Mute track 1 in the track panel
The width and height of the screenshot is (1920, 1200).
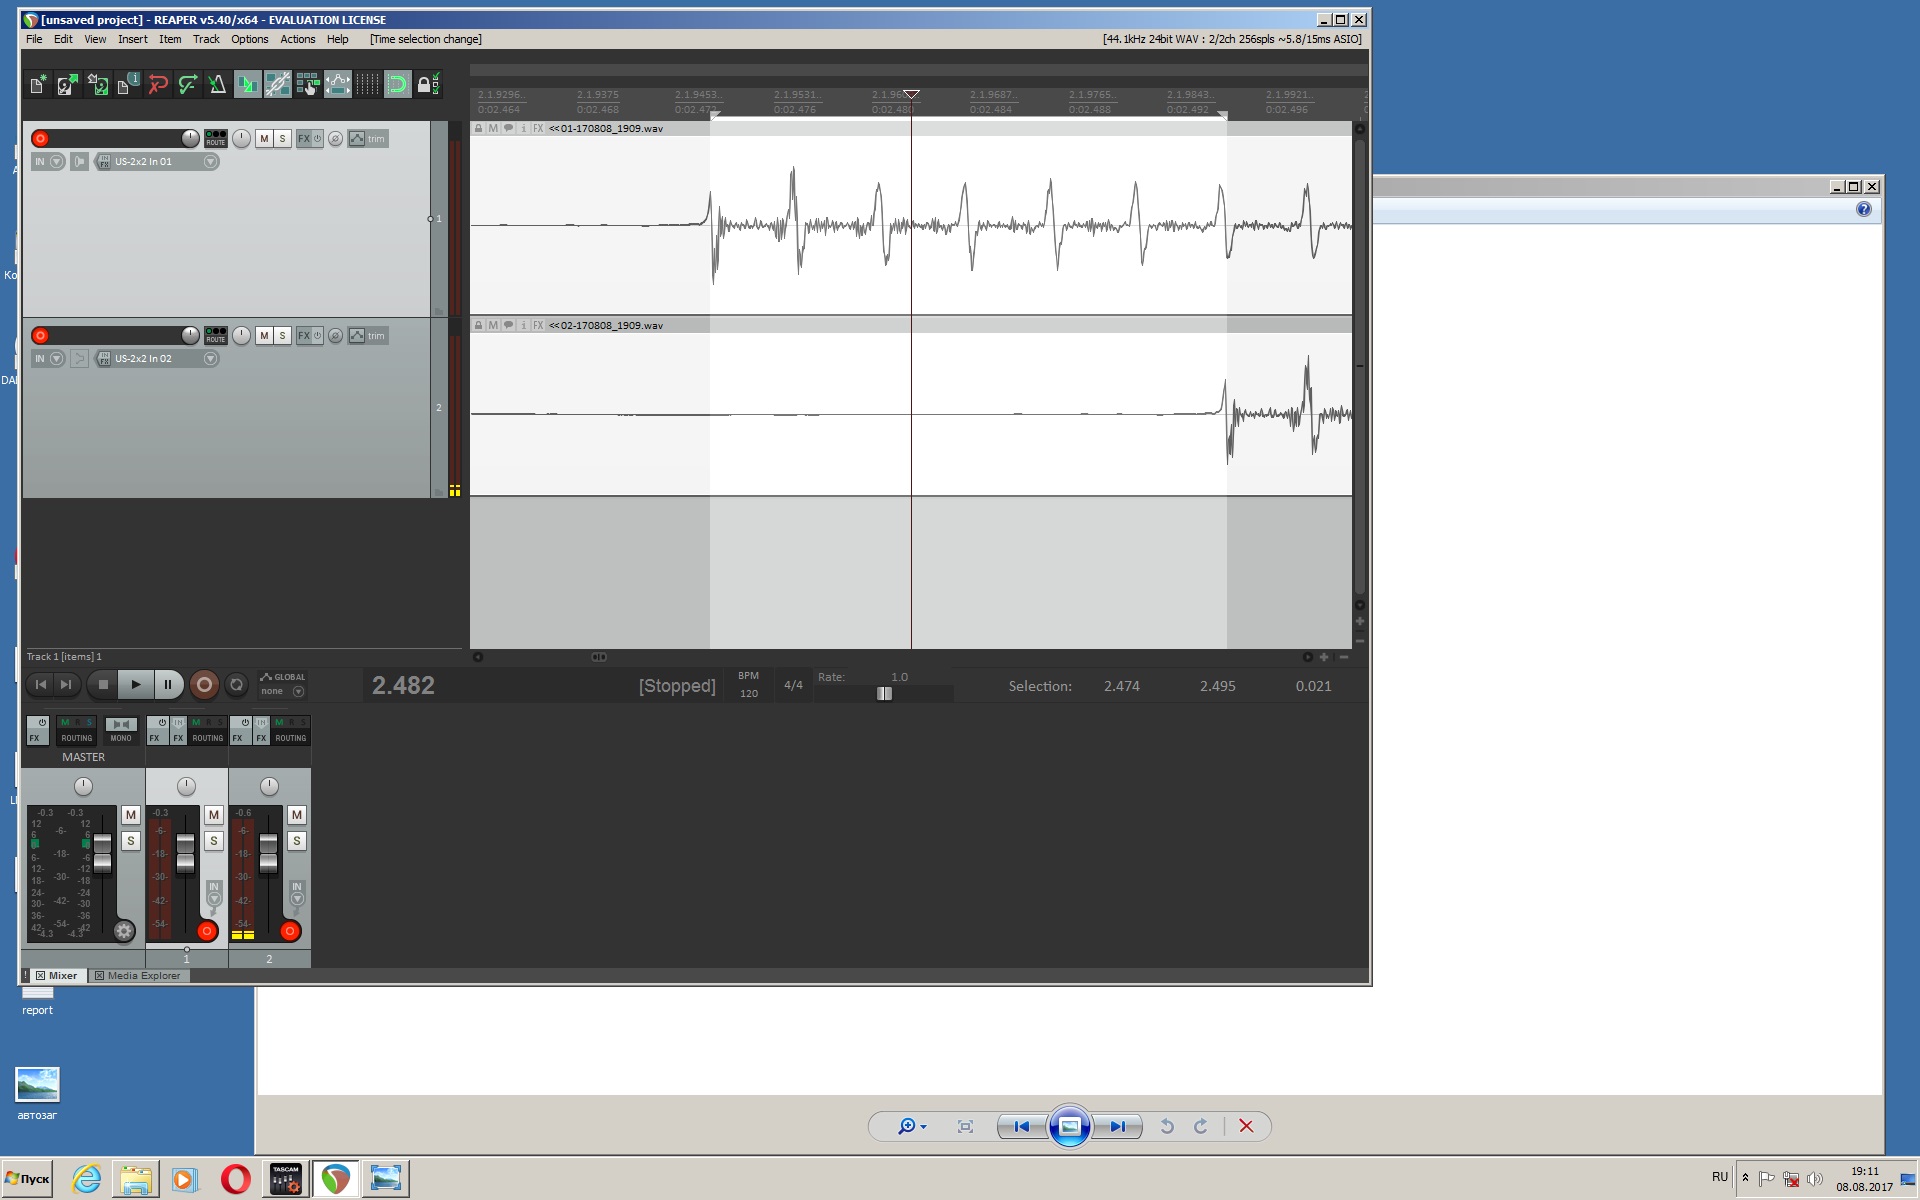[x=264, y=139]
